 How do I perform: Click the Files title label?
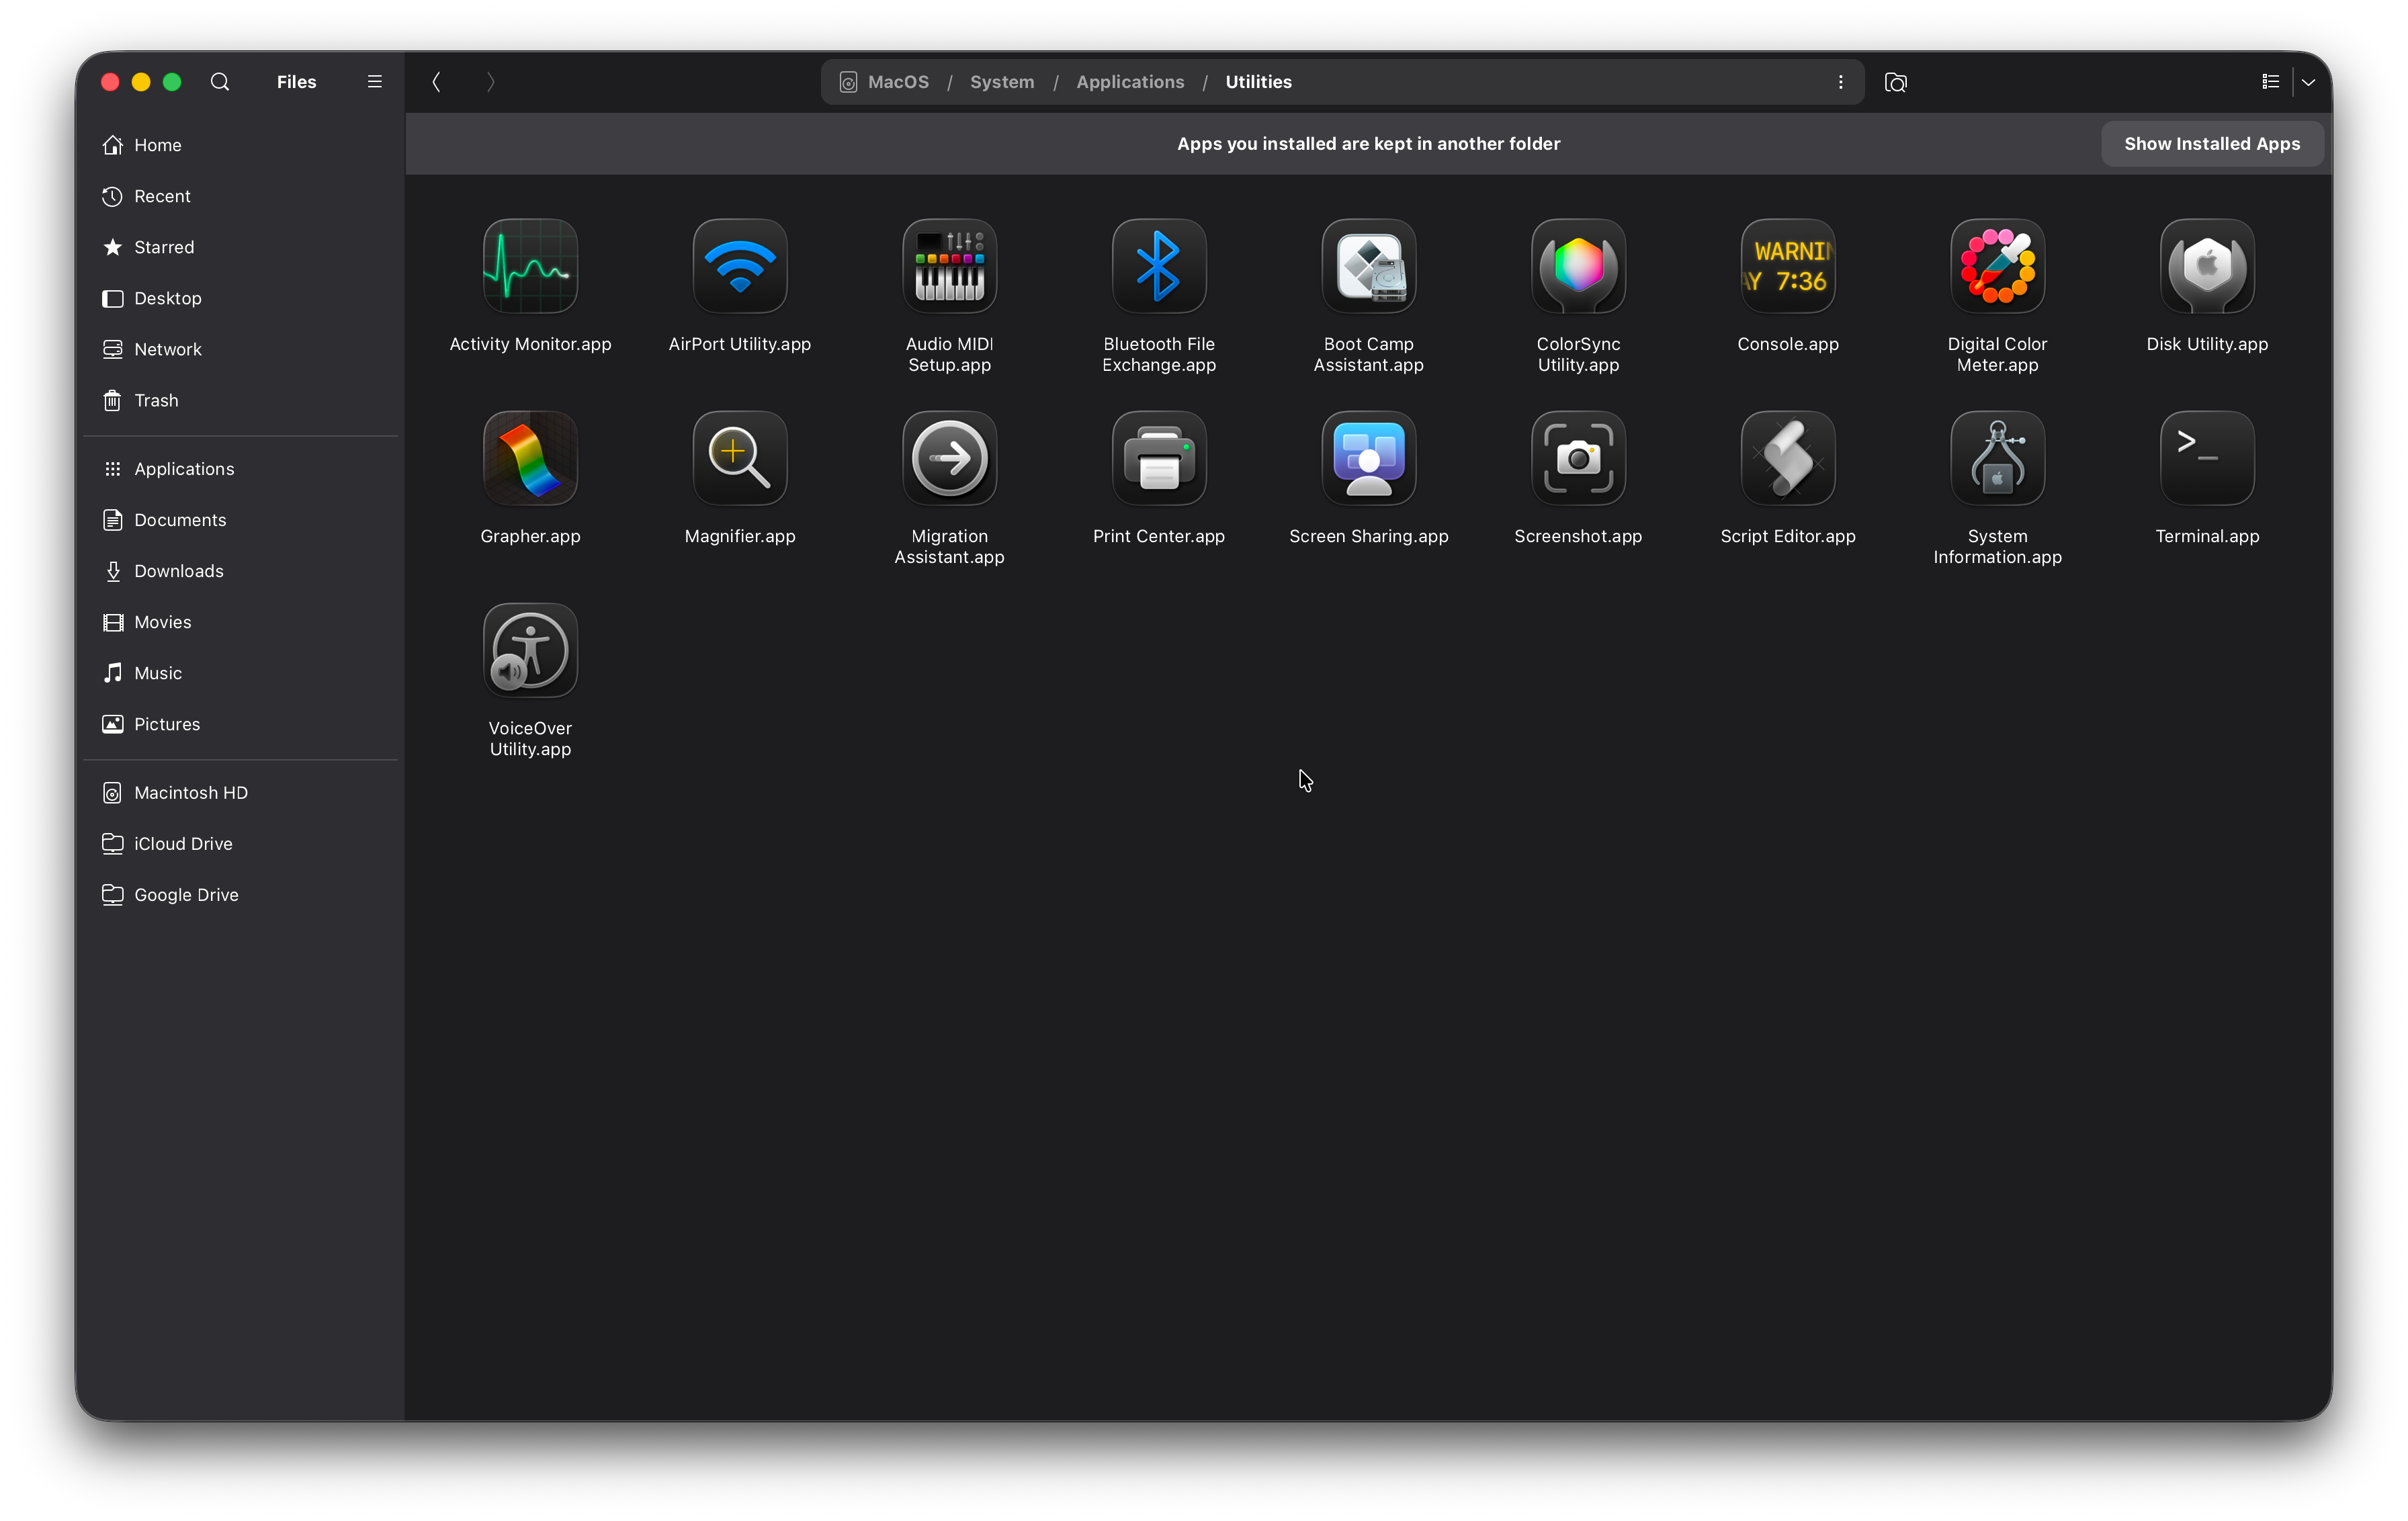coord(296,82)
